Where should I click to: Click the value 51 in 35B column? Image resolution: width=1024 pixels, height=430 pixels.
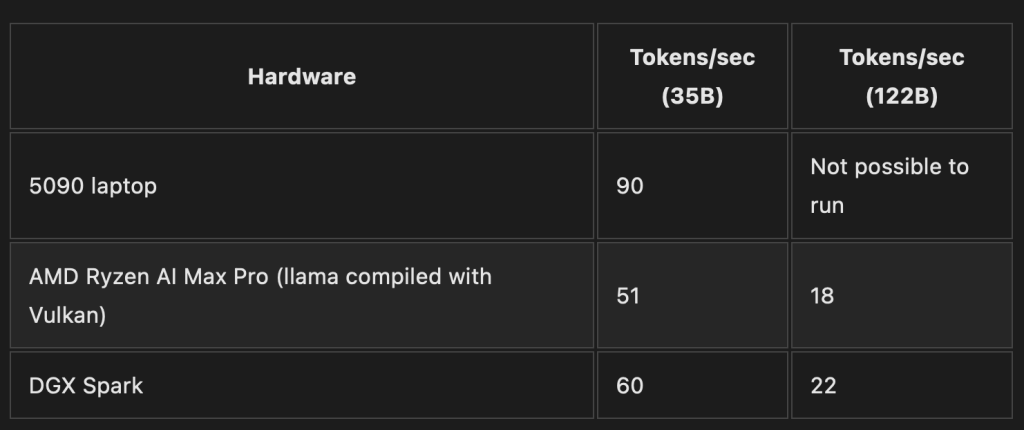(x=629, y=295)
